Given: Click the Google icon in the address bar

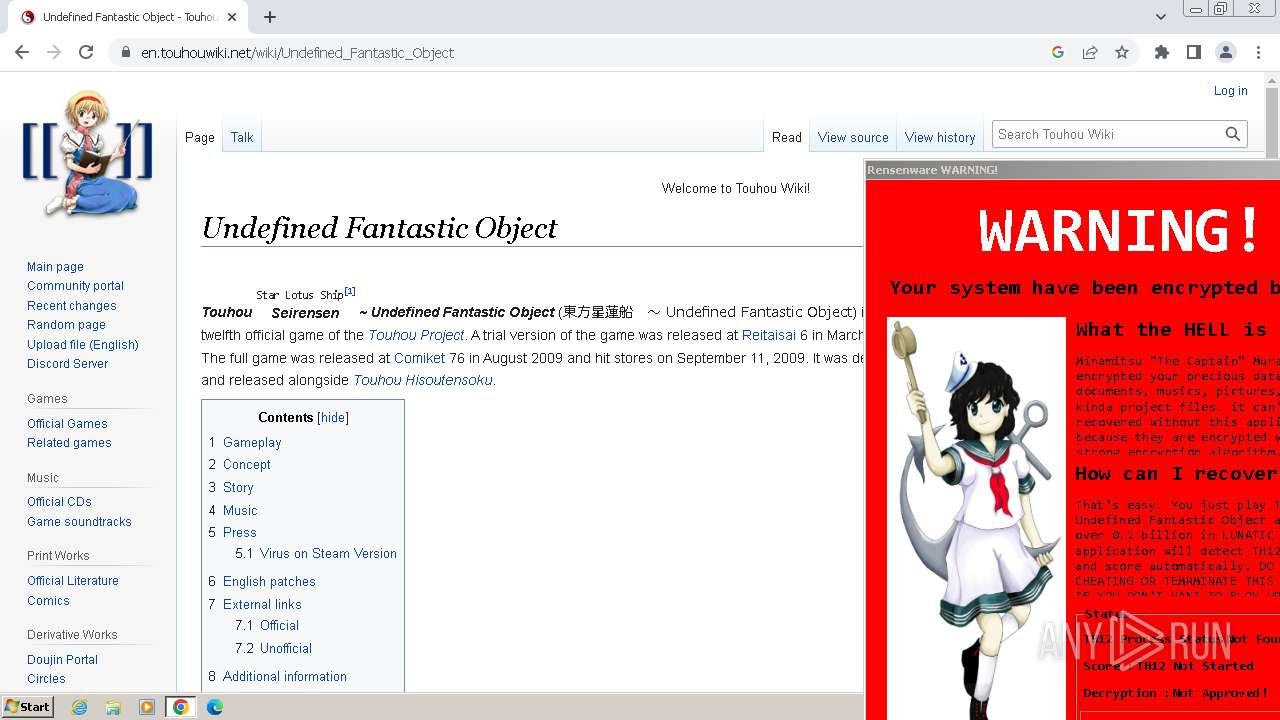Looking at the screenshot, I should click(x=1058, y=52).
